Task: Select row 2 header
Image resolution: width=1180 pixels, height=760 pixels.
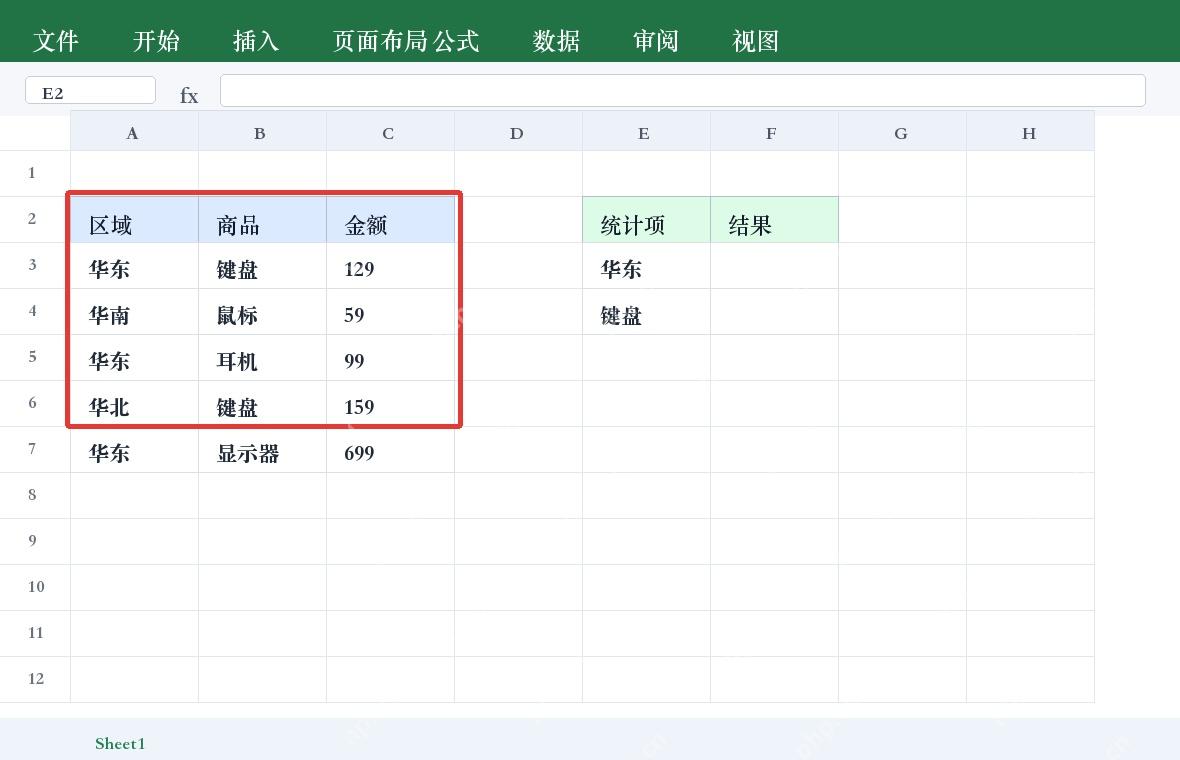Action: click(35, 219)
